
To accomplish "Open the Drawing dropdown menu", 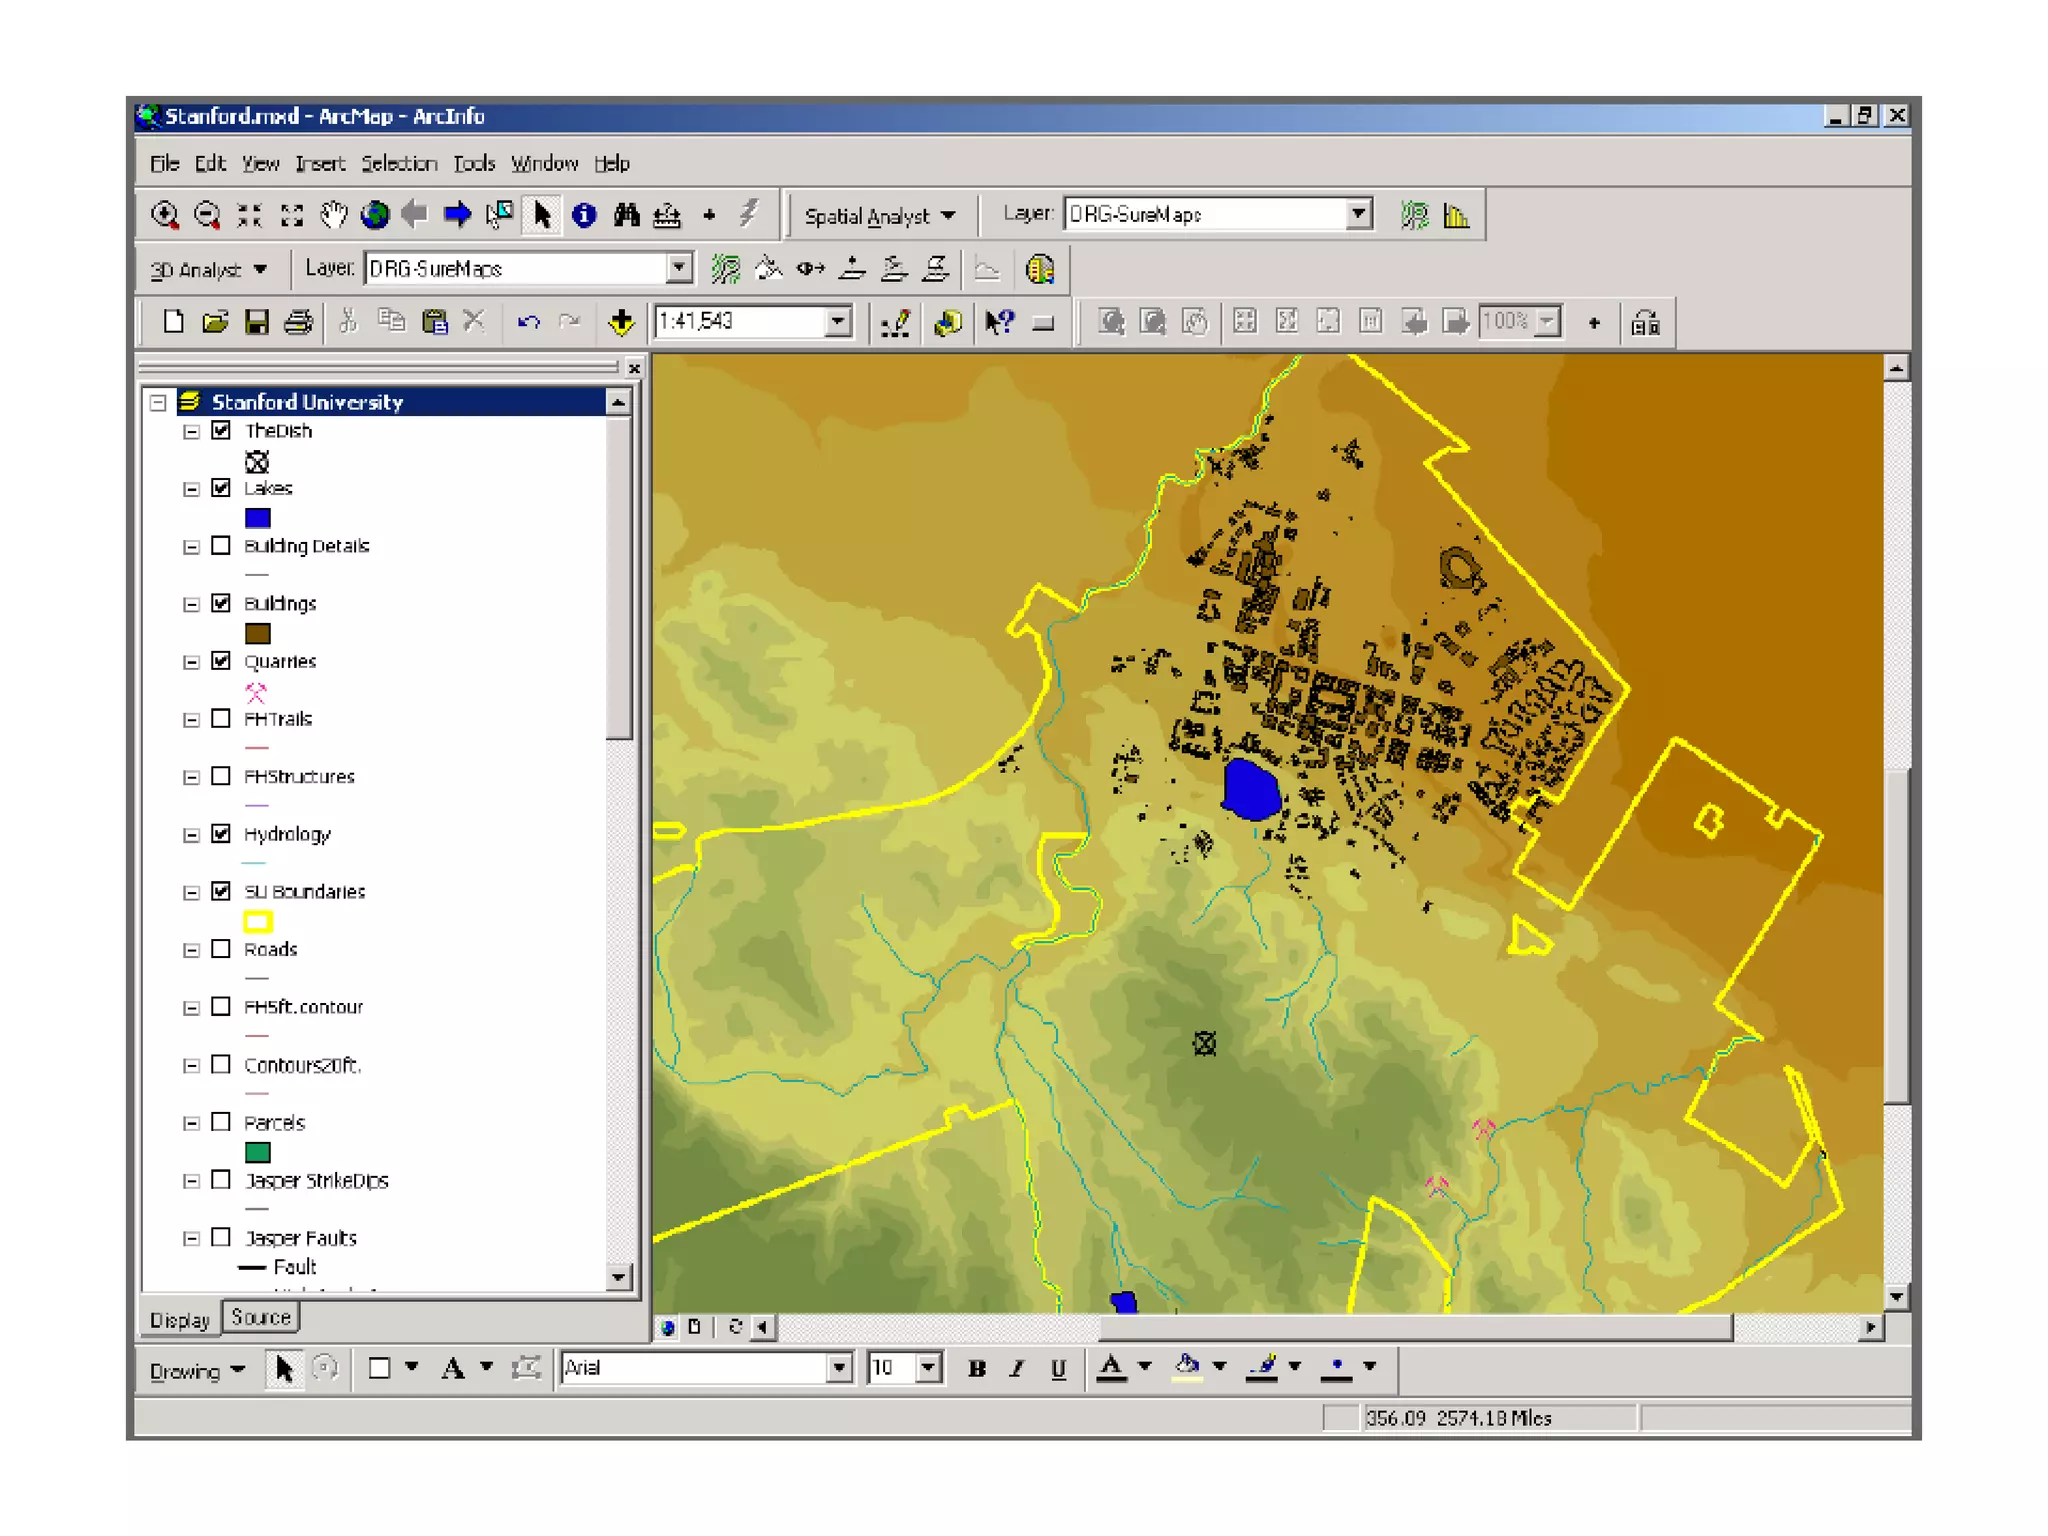I will coord(198,1370).
